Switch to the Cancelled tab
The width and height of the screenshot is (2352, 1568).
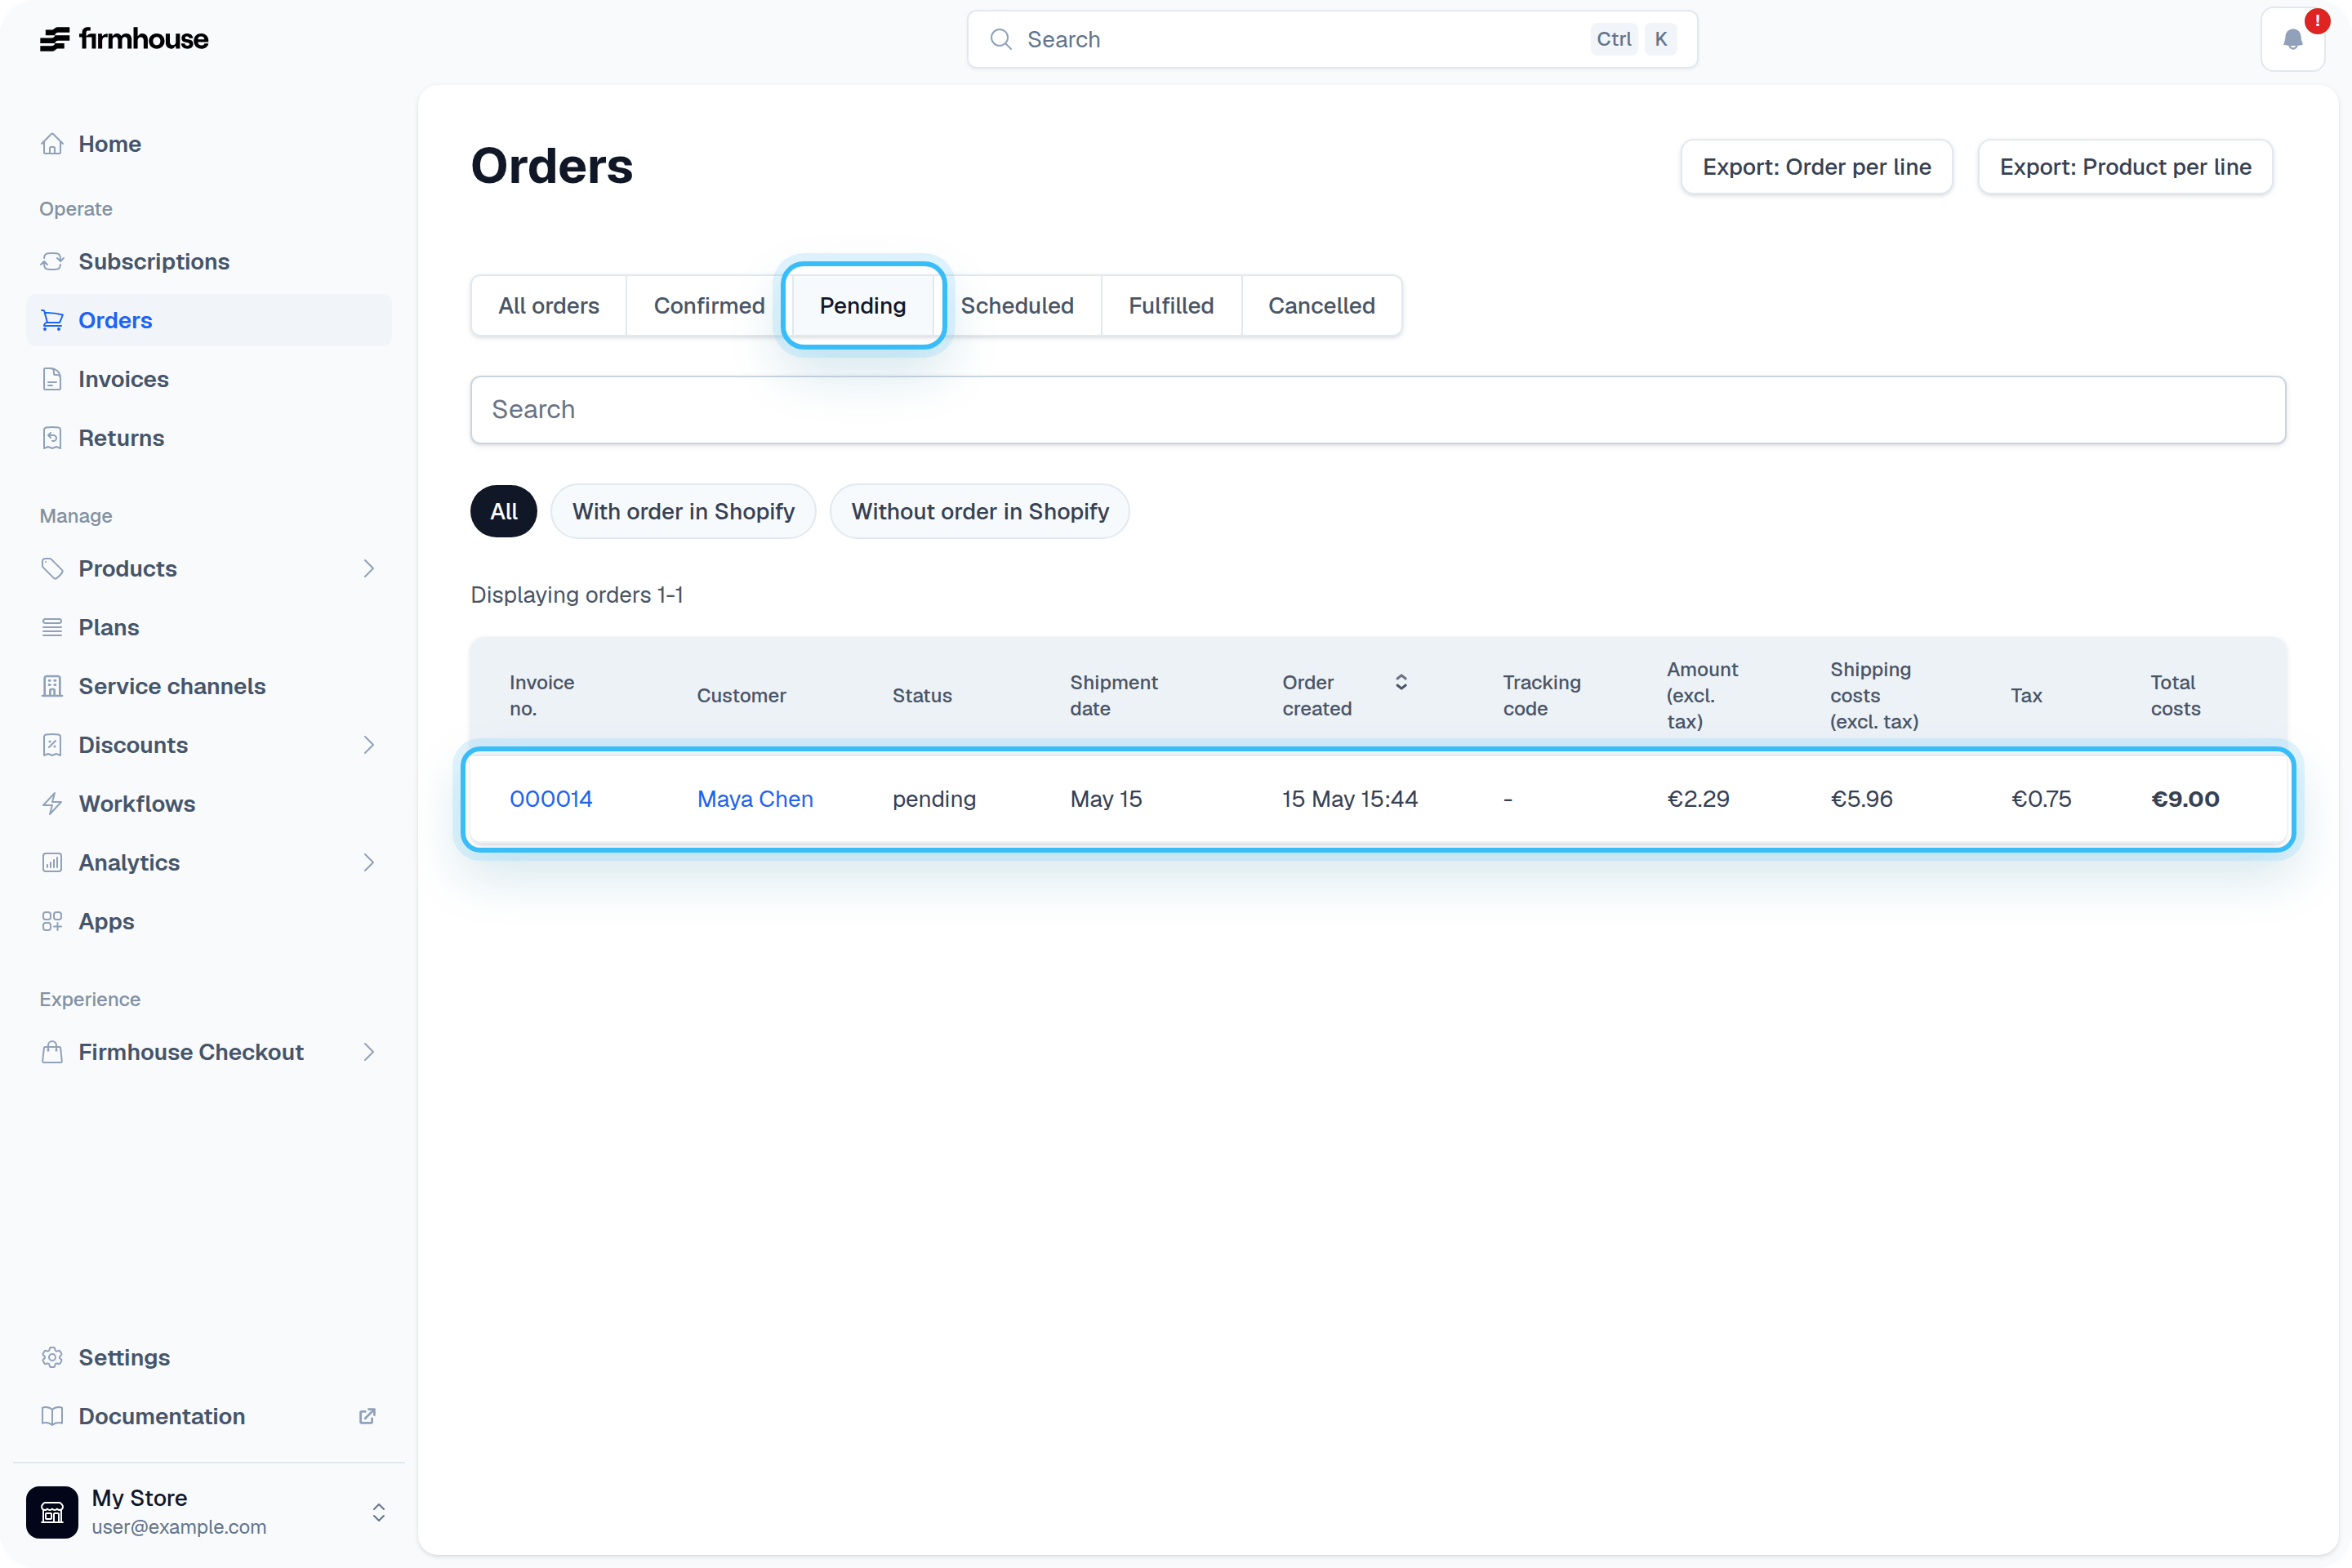point(1321,305)
